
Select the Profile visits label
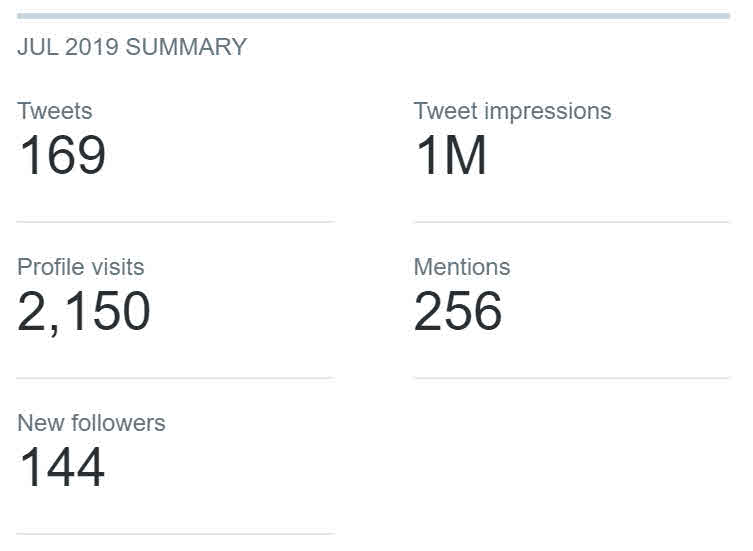pos(80,267)
